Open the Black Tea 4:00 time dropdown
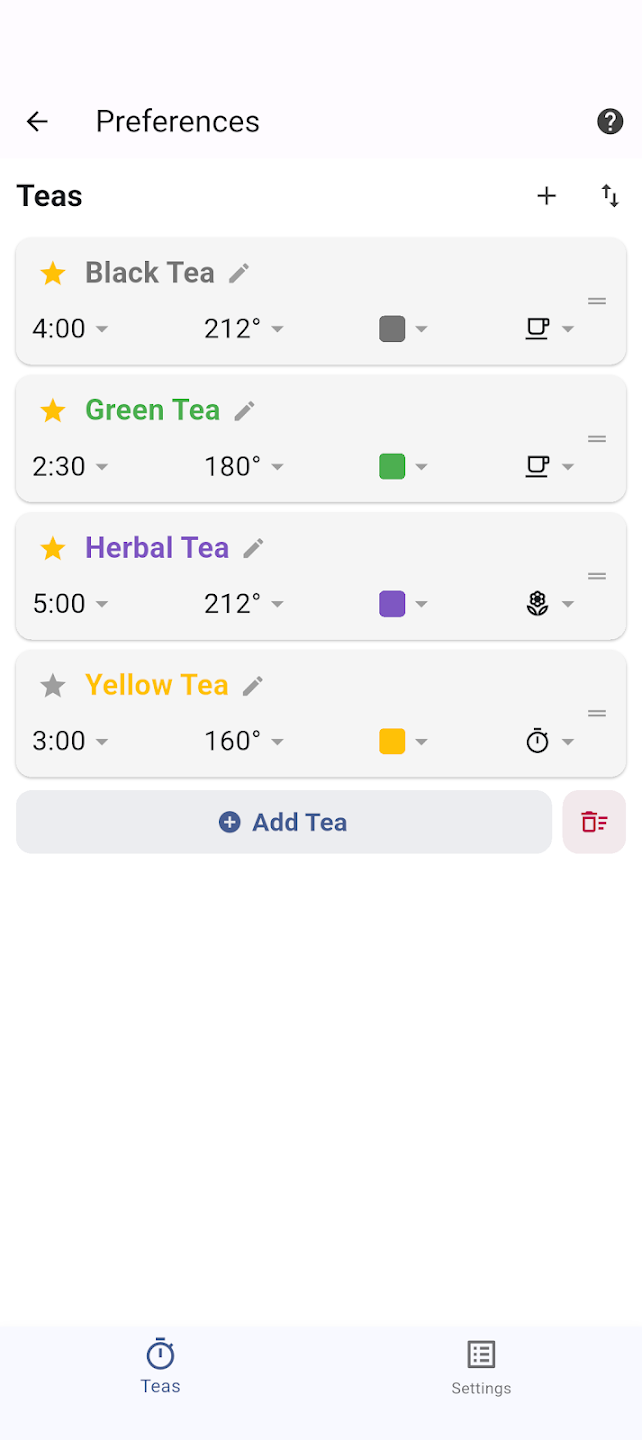Image resolution: width=642 pixels, height=1440 pixels. coord(70,329)
